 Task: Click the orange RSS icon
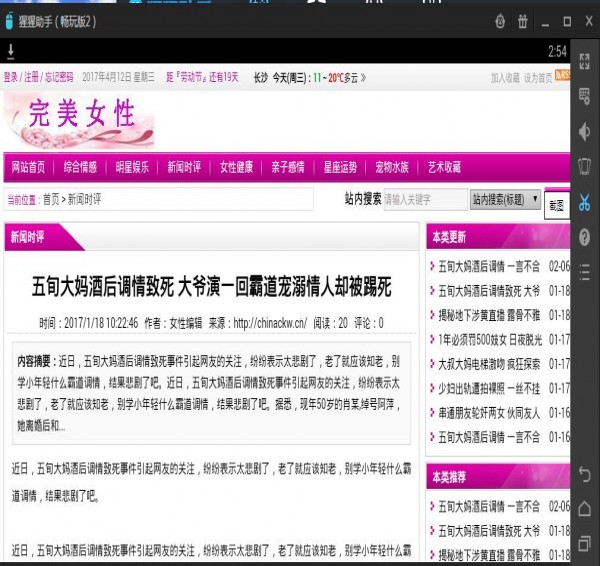[x=562, y=75]
